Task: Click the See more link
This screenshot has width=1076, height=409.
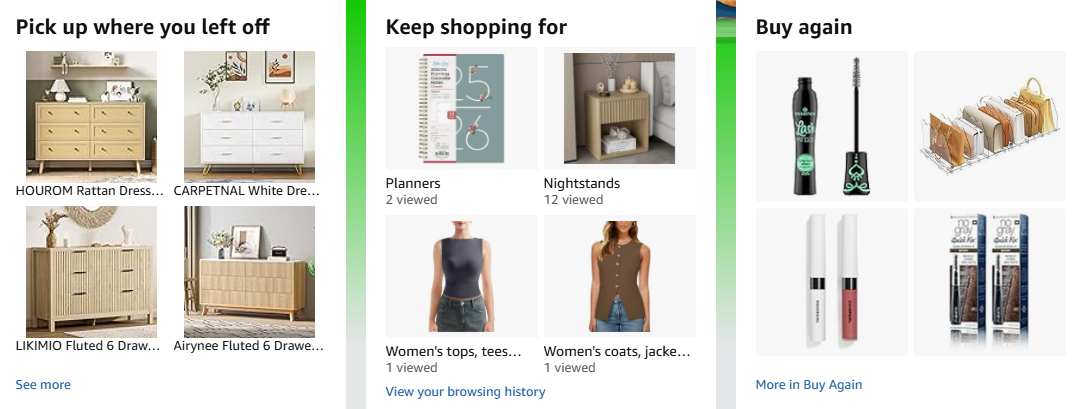Action: [43, 385]
